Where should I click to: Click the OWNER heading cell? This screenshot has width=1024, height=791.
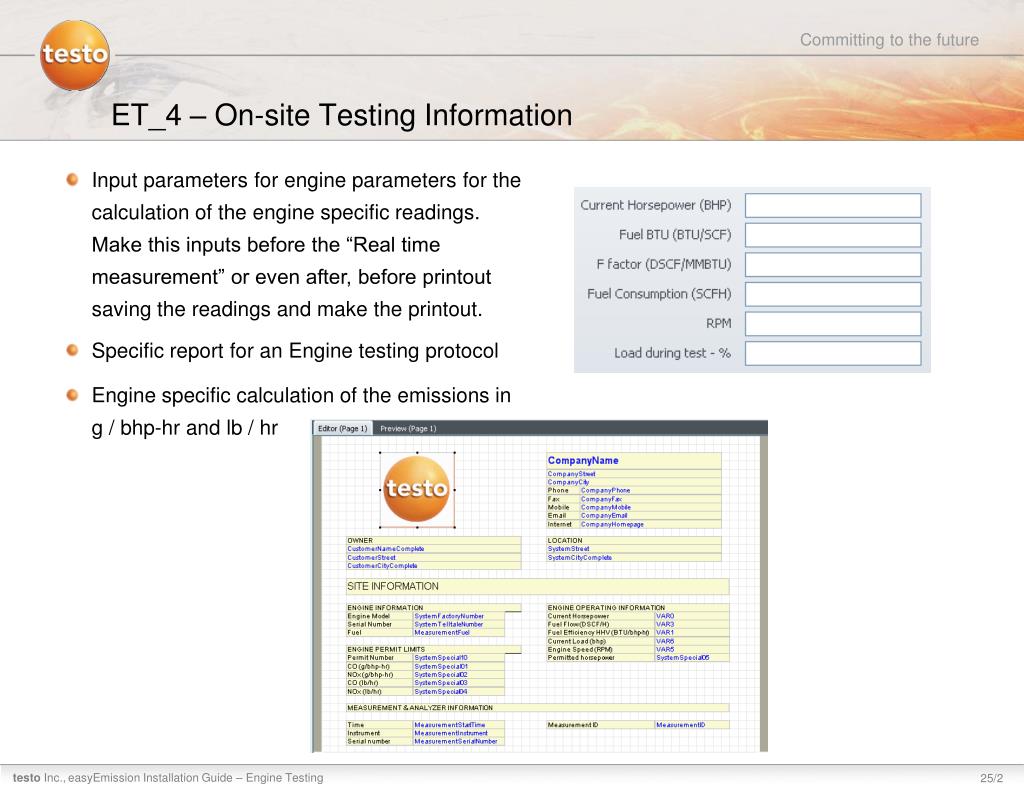[434, 541]
